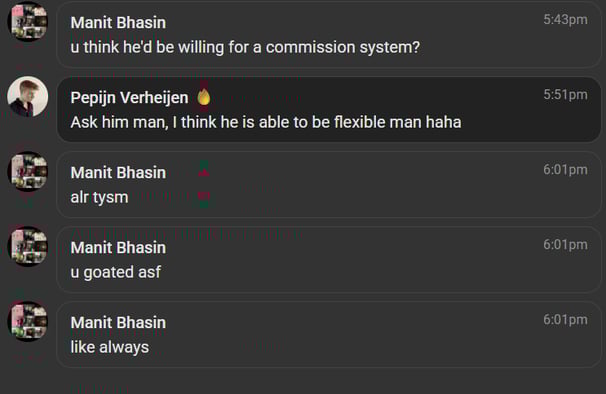606x394 pixels.
Task: Select the 'u goated asf' message text
Action: [116, 273]
